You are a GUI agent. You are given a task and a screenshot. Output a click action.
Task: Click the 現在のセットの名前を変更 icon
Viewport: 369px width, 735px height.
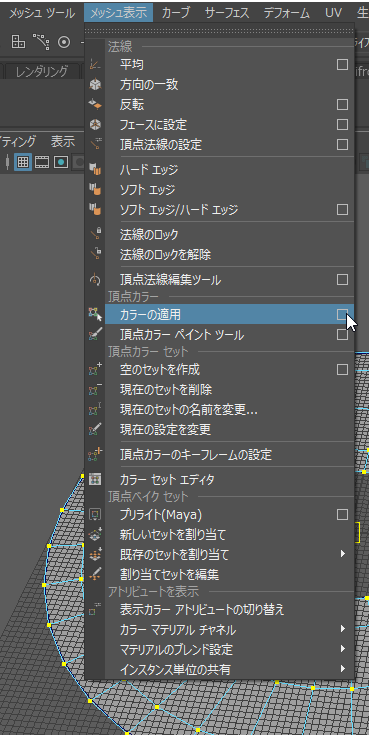[95, 409]
